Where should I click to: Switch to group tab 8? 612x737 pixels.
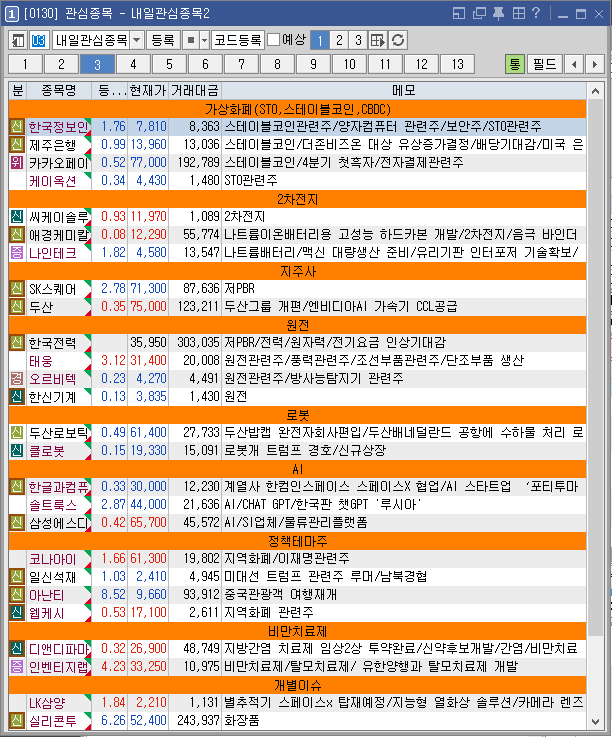tap(277, 64)
